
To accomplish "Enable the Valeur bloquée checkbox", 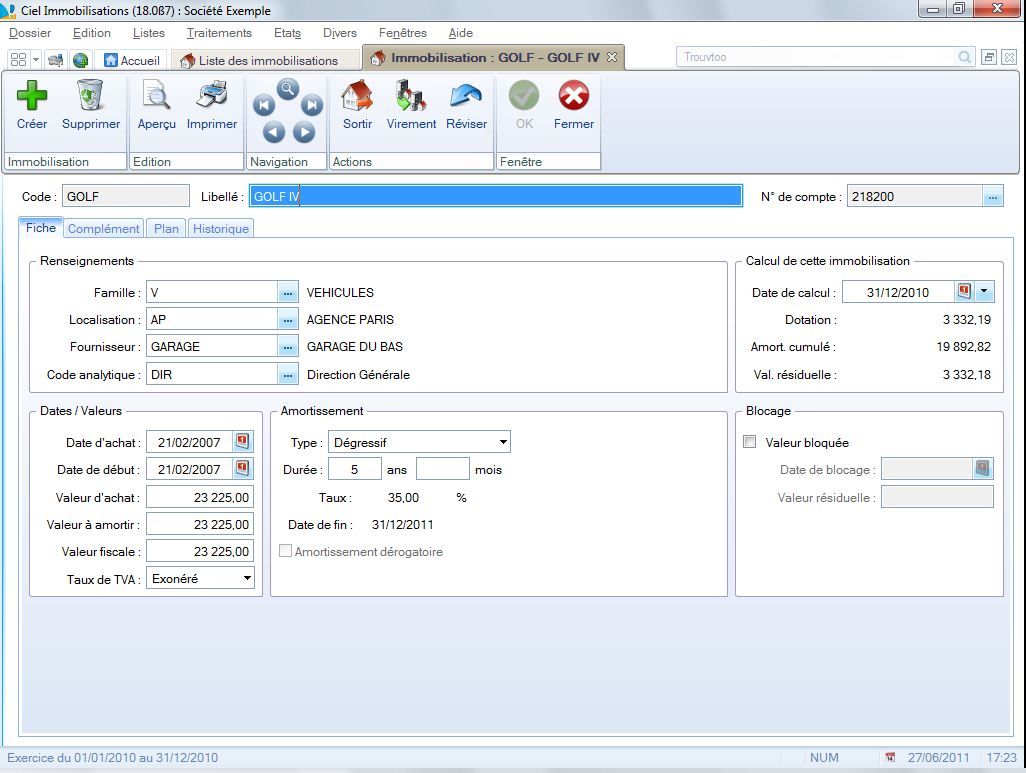I will pos(750,442).
